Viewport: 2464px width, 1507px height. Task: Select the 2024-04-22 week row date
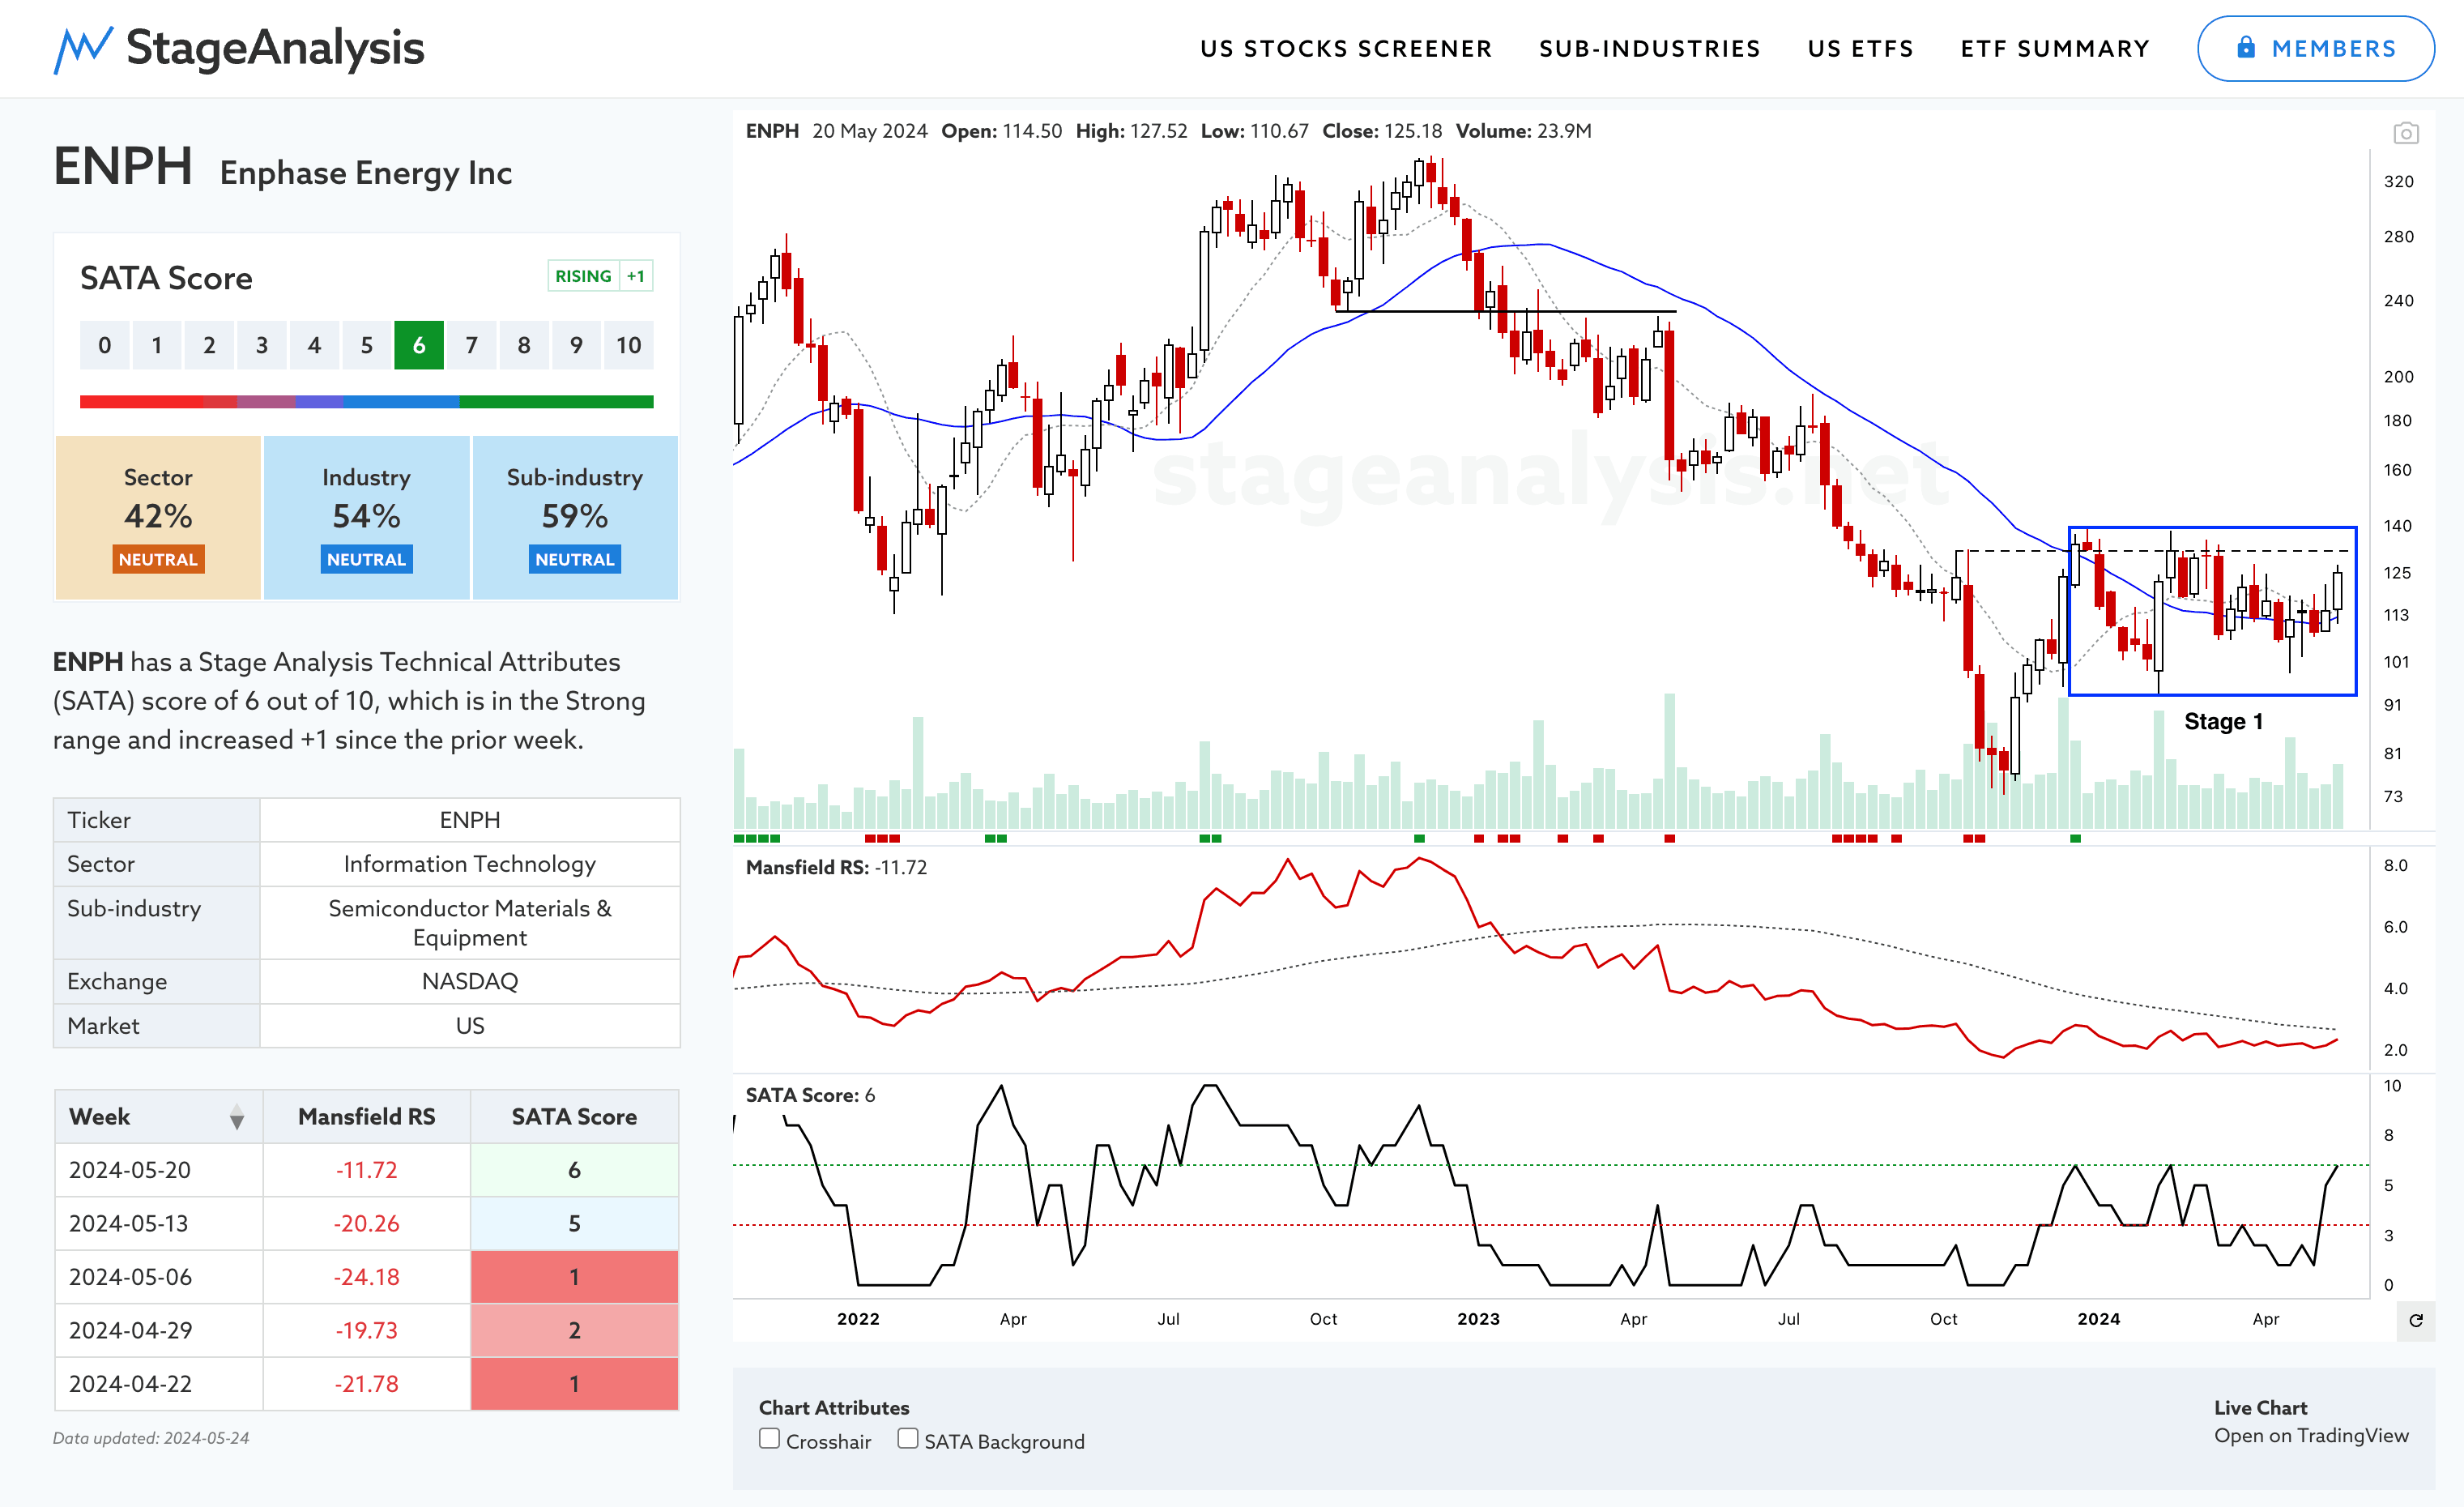130,1384
